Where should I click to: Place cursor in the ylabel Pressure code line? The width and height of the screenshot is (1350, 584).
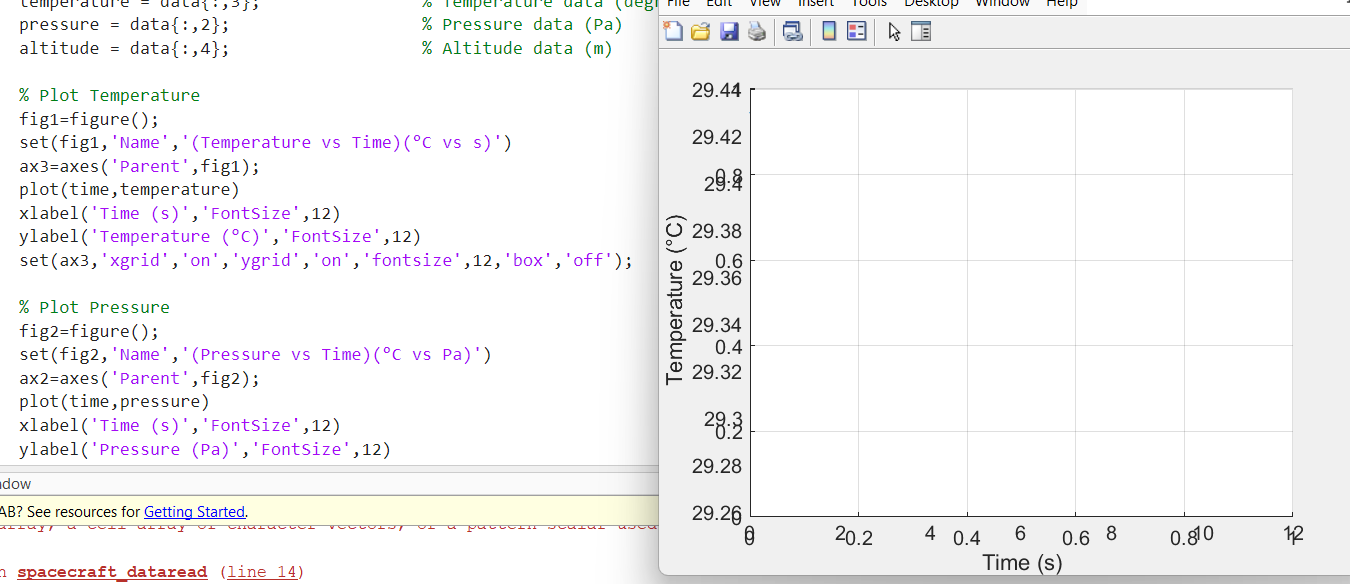200,449
